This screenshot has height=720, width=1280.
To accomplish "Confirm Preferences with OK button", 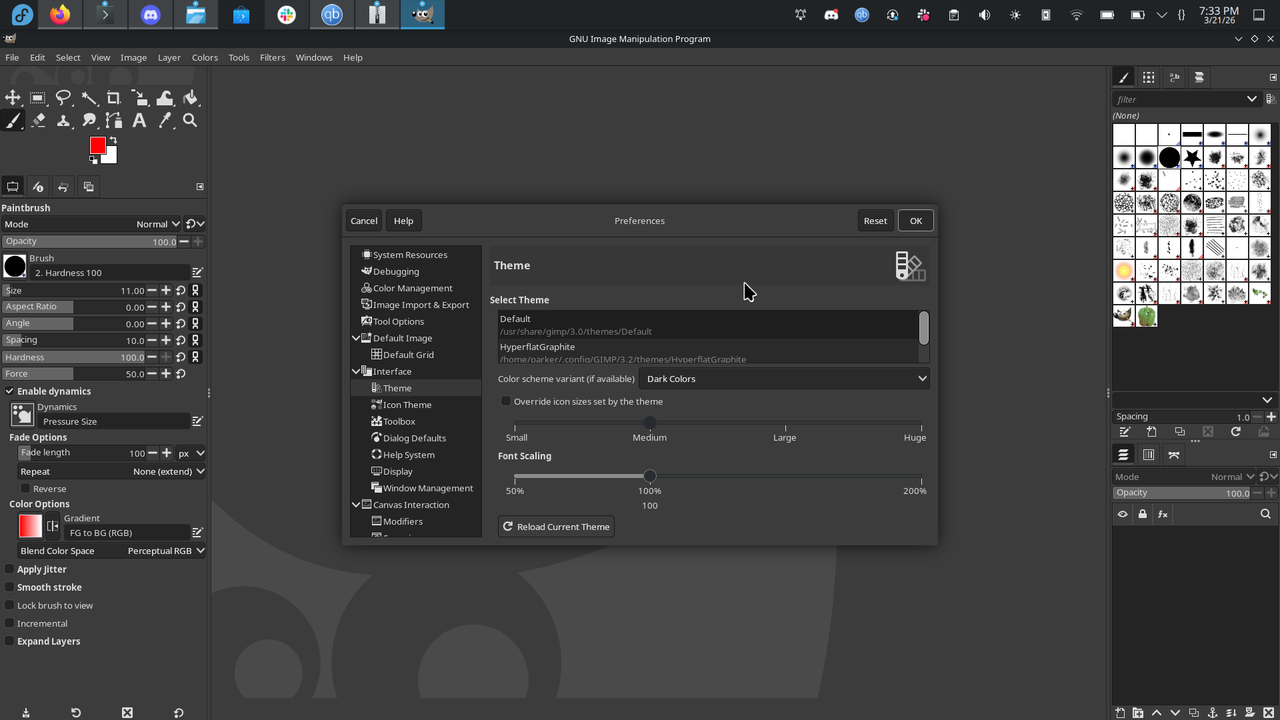I will pyautogui.click(x=916, y=221).
